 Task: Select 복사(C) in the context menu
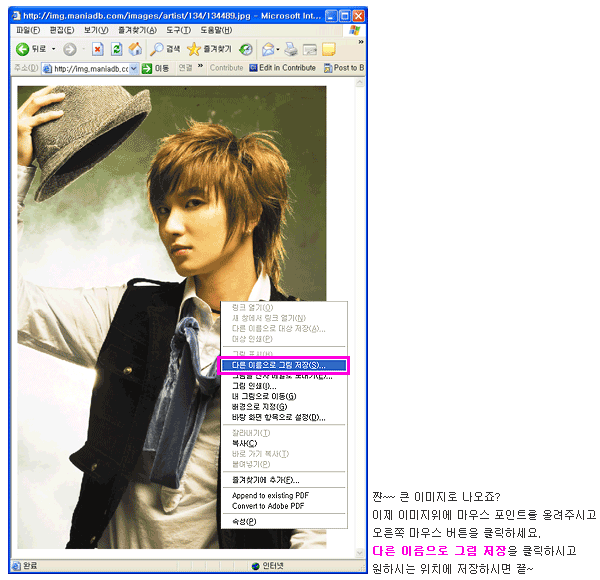click(244, 443)
